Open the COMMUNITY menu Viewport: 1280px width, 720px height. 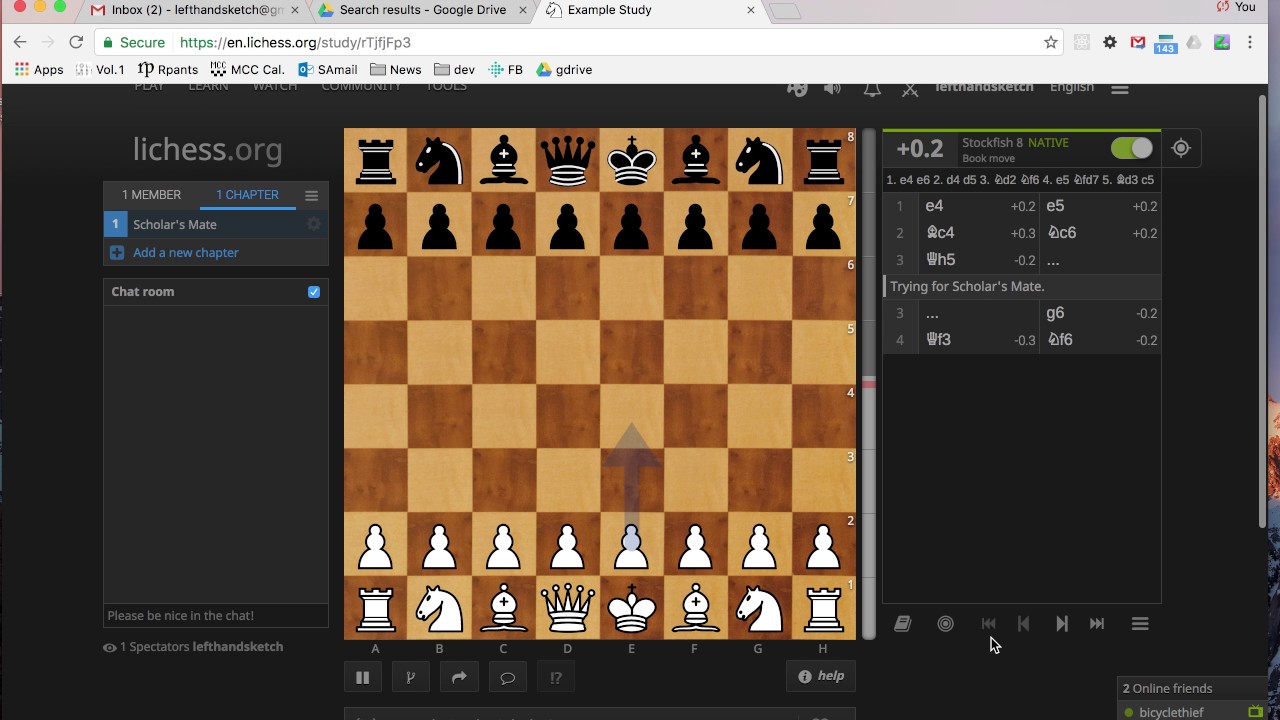point(361,88)
